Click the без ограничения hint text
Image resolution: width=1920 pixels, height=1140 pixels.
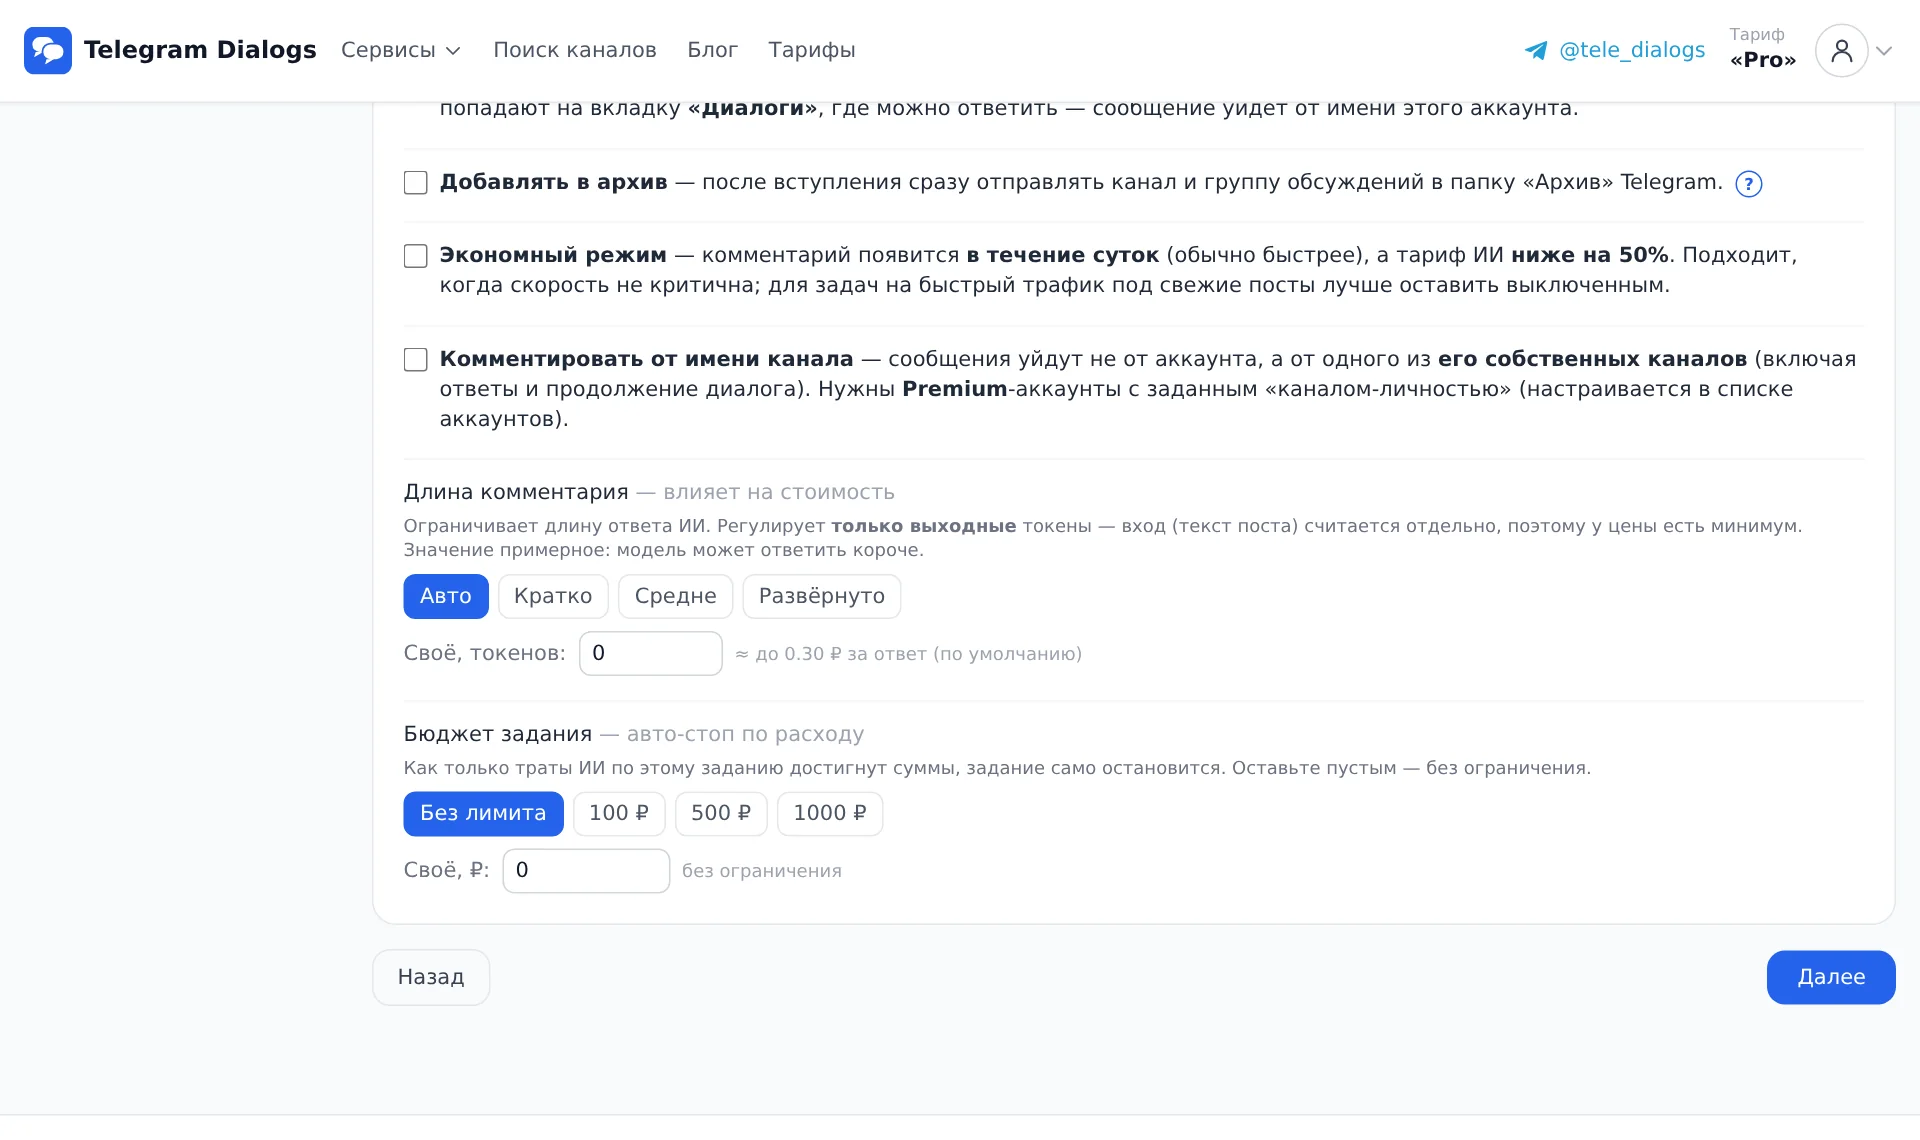[x=762, y=872]
